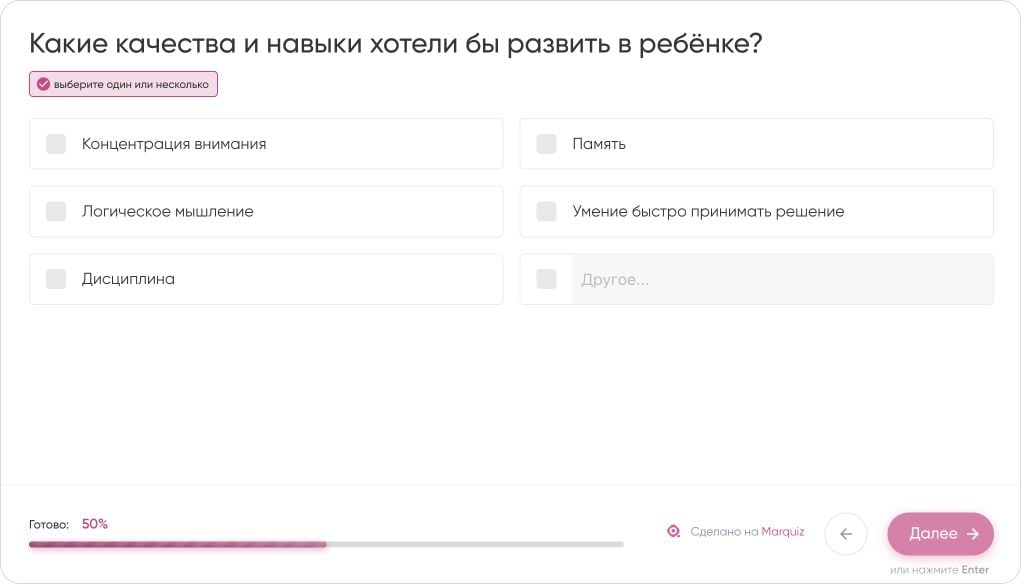Check the "Дисциплина" checkbox

pyautogui.click(x=55, y=279)
